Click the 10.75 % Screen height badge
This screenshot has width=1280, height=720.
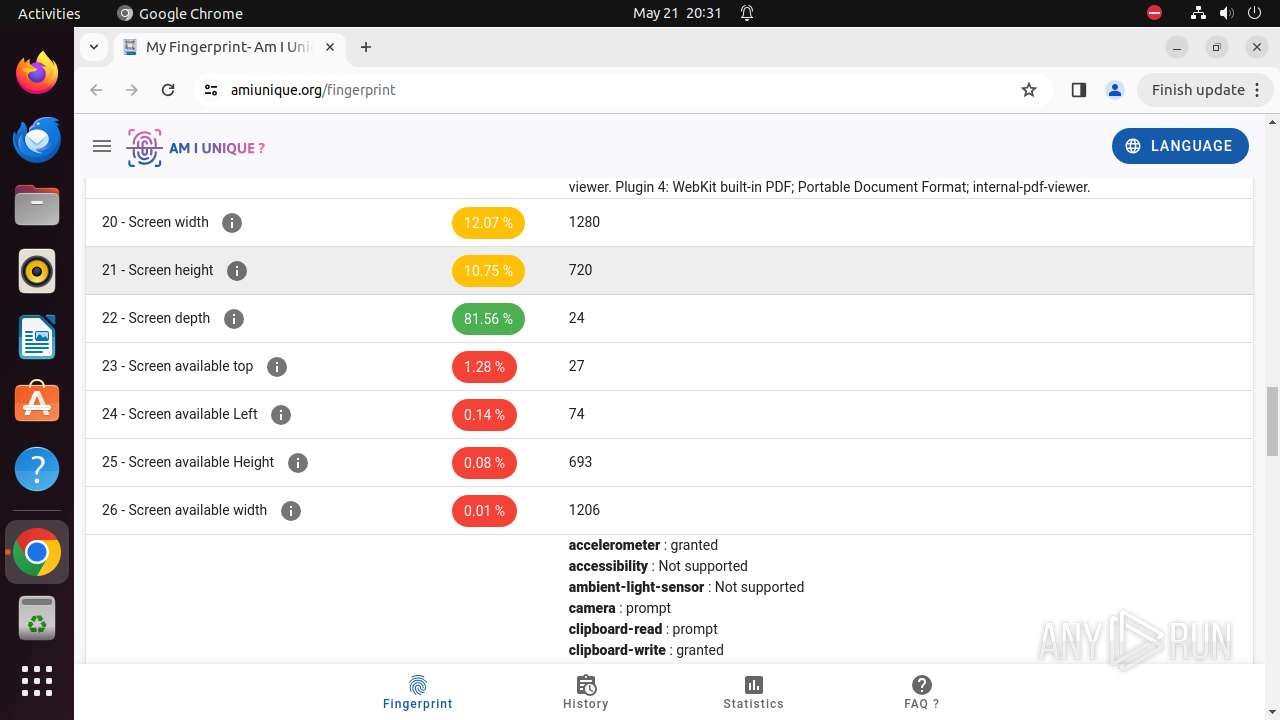point(488,271)
